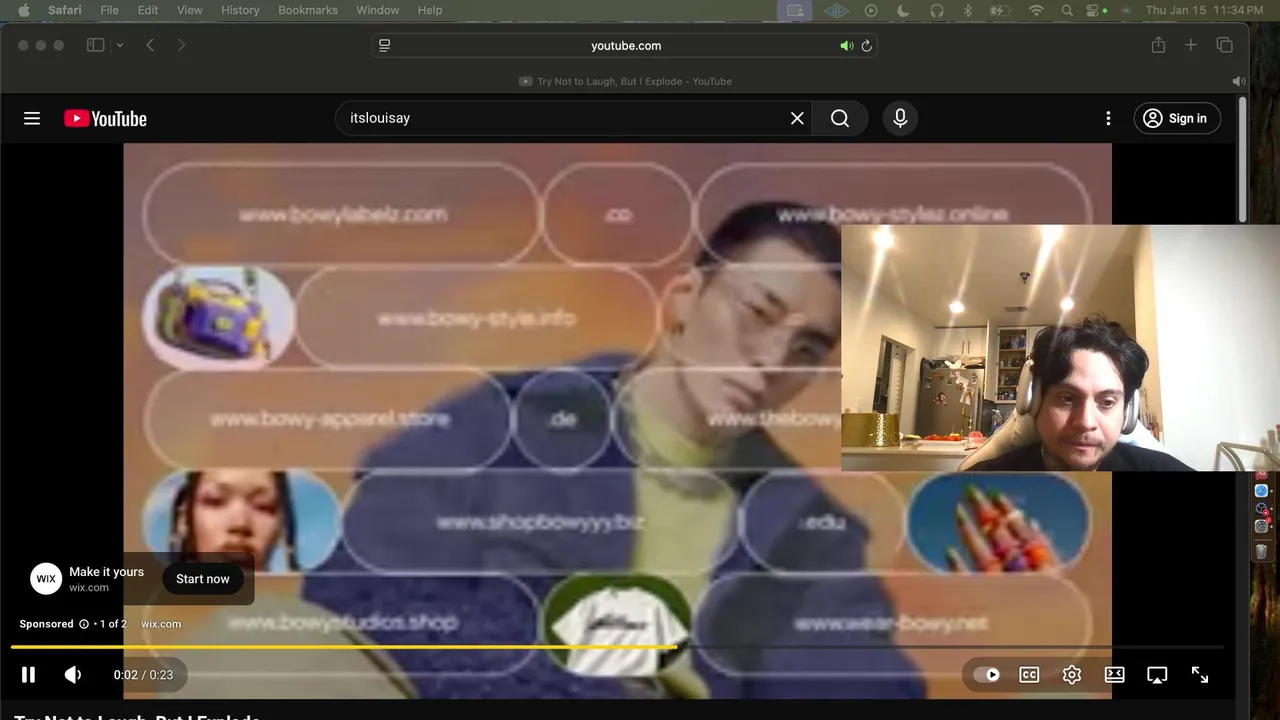The image size is (1280, 720).
Task: Switch to theater mode
Action: pos(1114,675)
